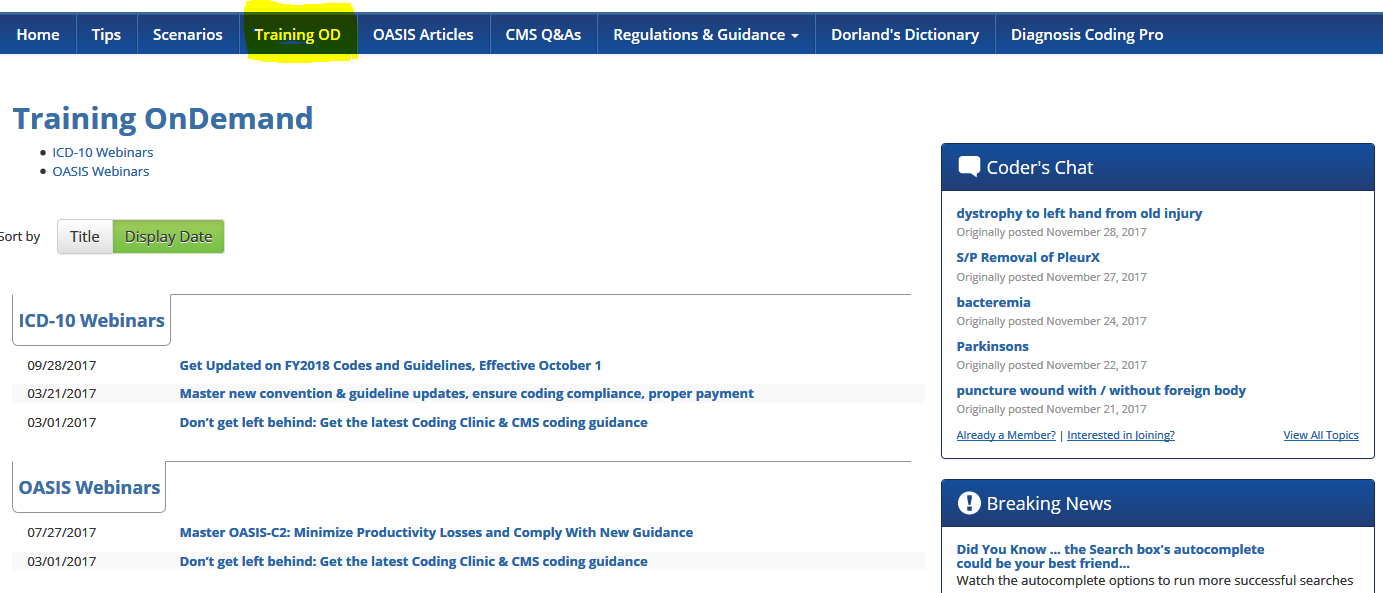This screenshot has width=1383, height=593.
Task: Open the Scenarios menu item
Action: pyautogui.click(x=187, y=34)
